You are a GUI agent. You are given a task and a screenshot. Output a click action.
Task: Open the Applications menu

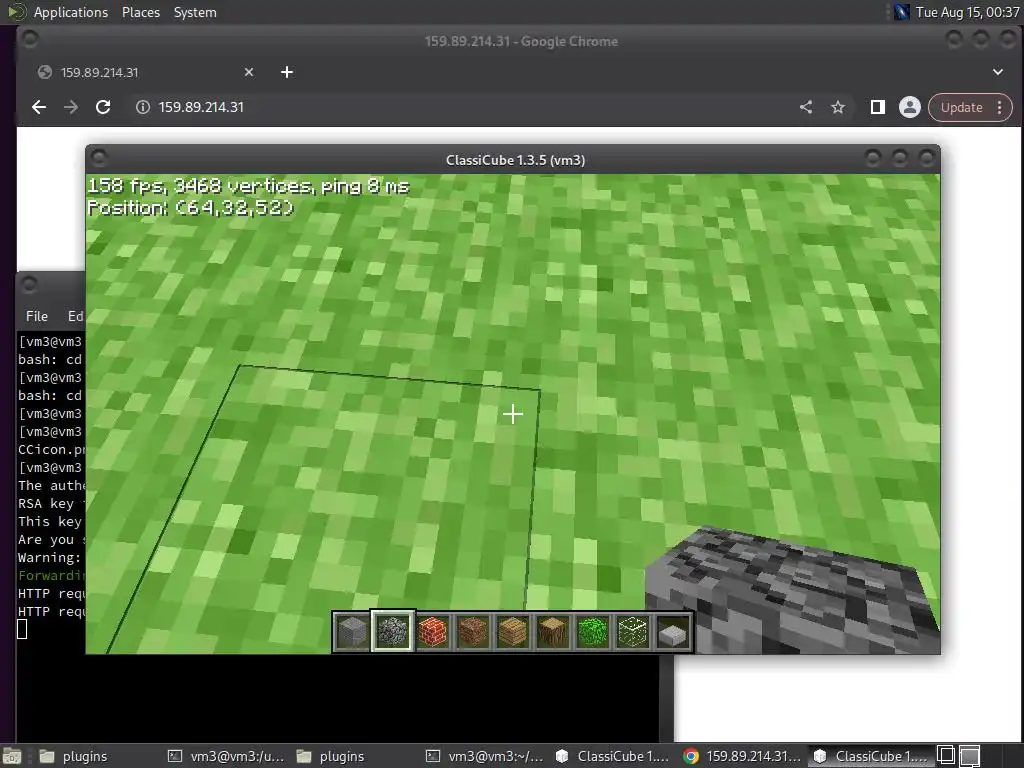(71, 12)
